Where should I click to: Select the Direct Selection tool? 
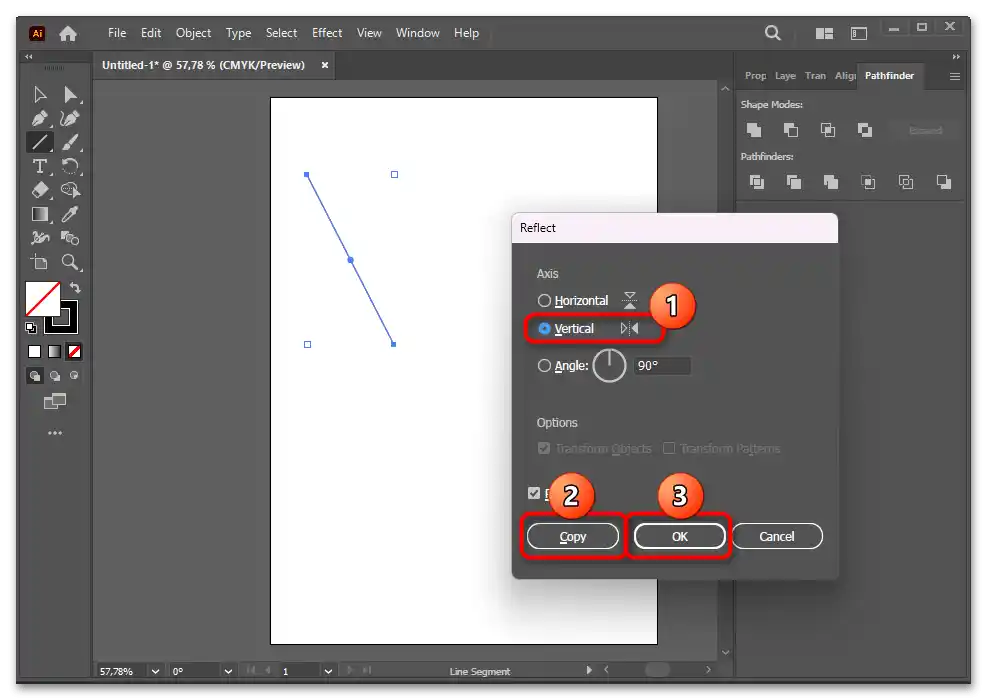[x=70, y=94]
